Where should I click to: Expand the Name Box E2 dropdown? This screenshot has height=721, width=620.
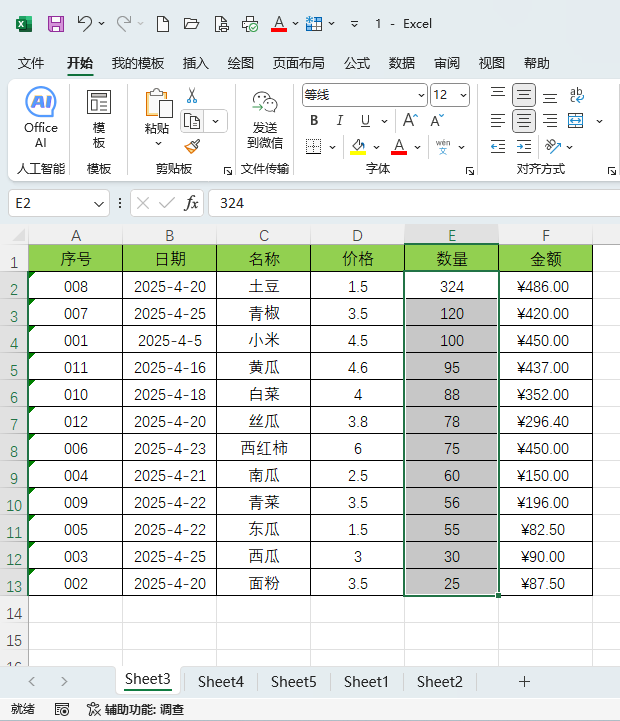click(x=98, y=204)
